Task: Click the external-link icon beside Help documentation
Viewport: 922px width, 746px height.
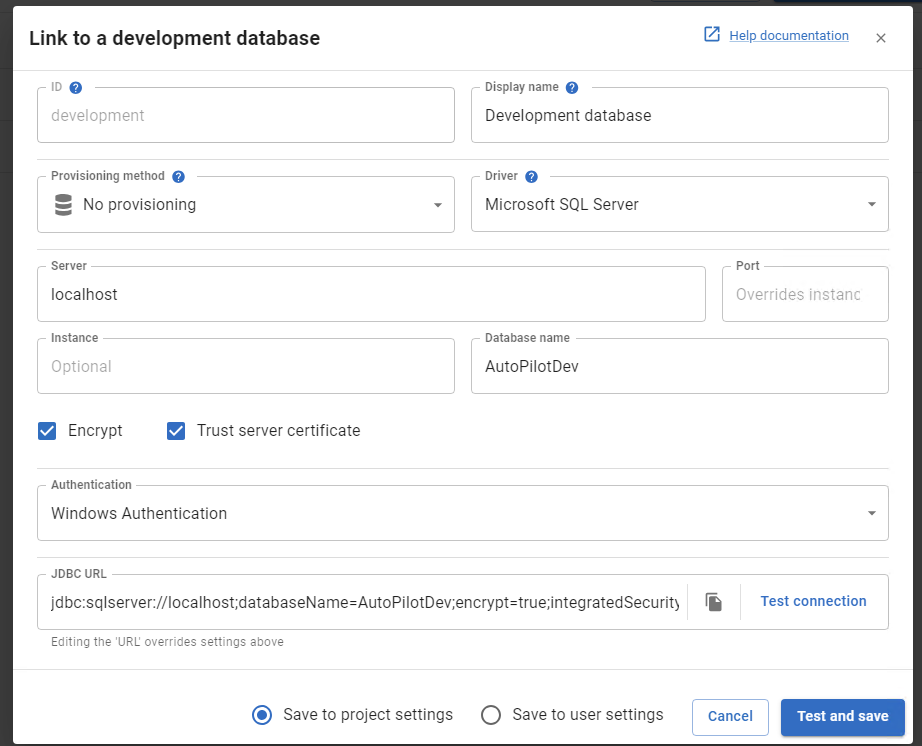Action: coord(711,34)
